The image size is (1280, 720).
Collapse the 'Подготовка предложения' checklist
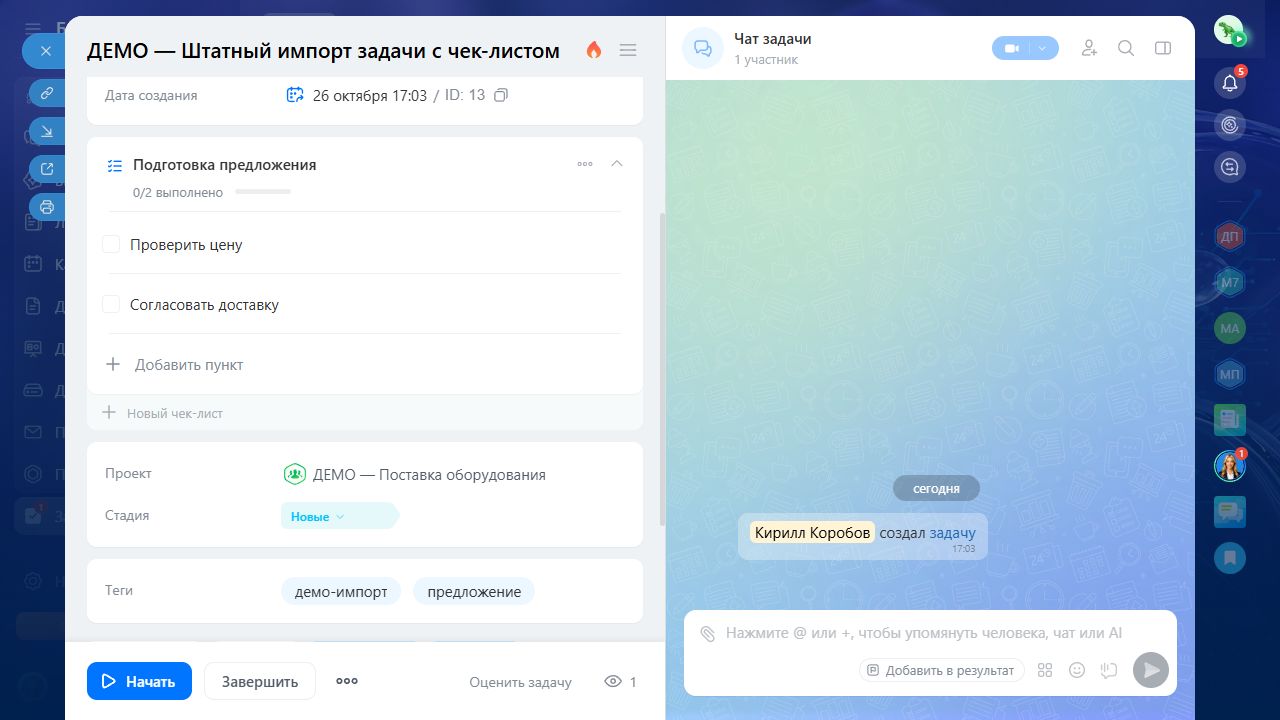click(617, 164)
